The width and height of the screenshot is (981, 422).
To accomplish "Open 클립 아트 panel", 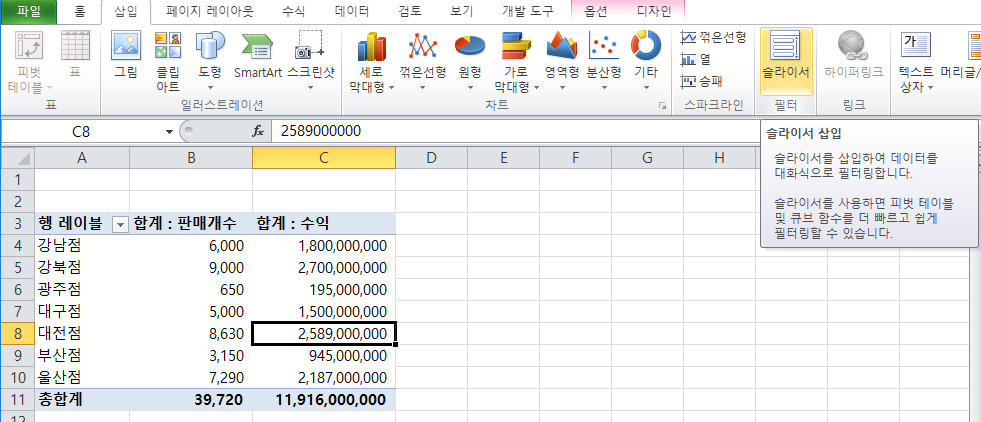I will [x=168, y=61].
